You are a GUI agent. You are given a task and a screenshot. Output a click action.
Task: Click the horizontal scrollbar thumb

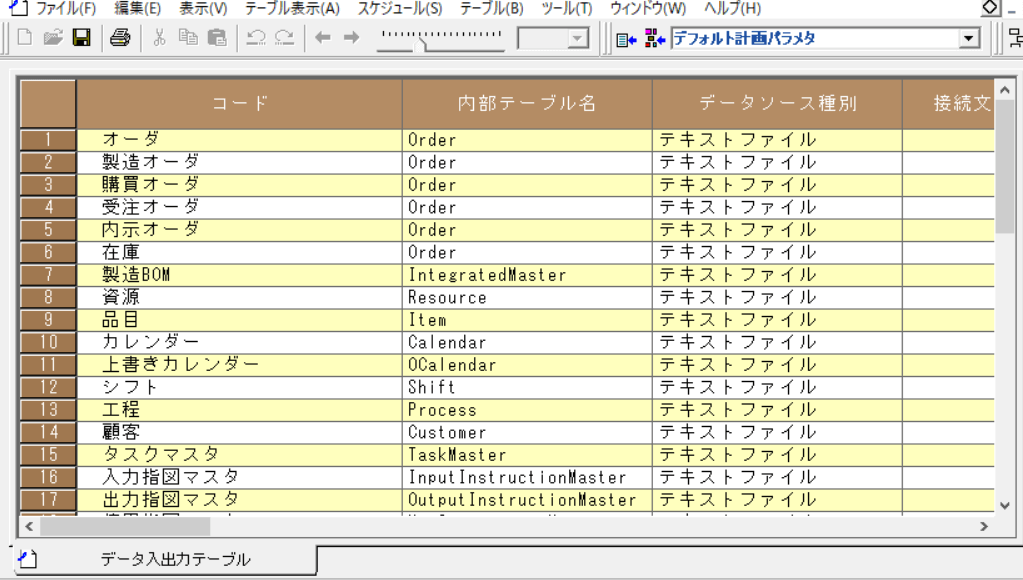[x=125, y=527]
